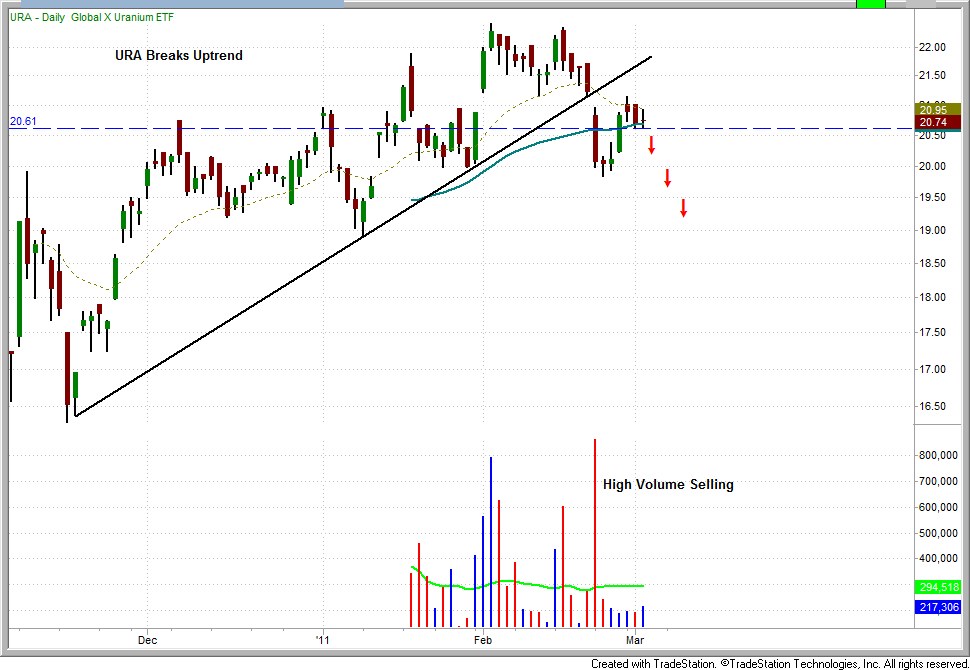Click the 17.00 price axis label
Viewport: 970px width, 670px height.
pyautogui.click(x=932, y=369)
